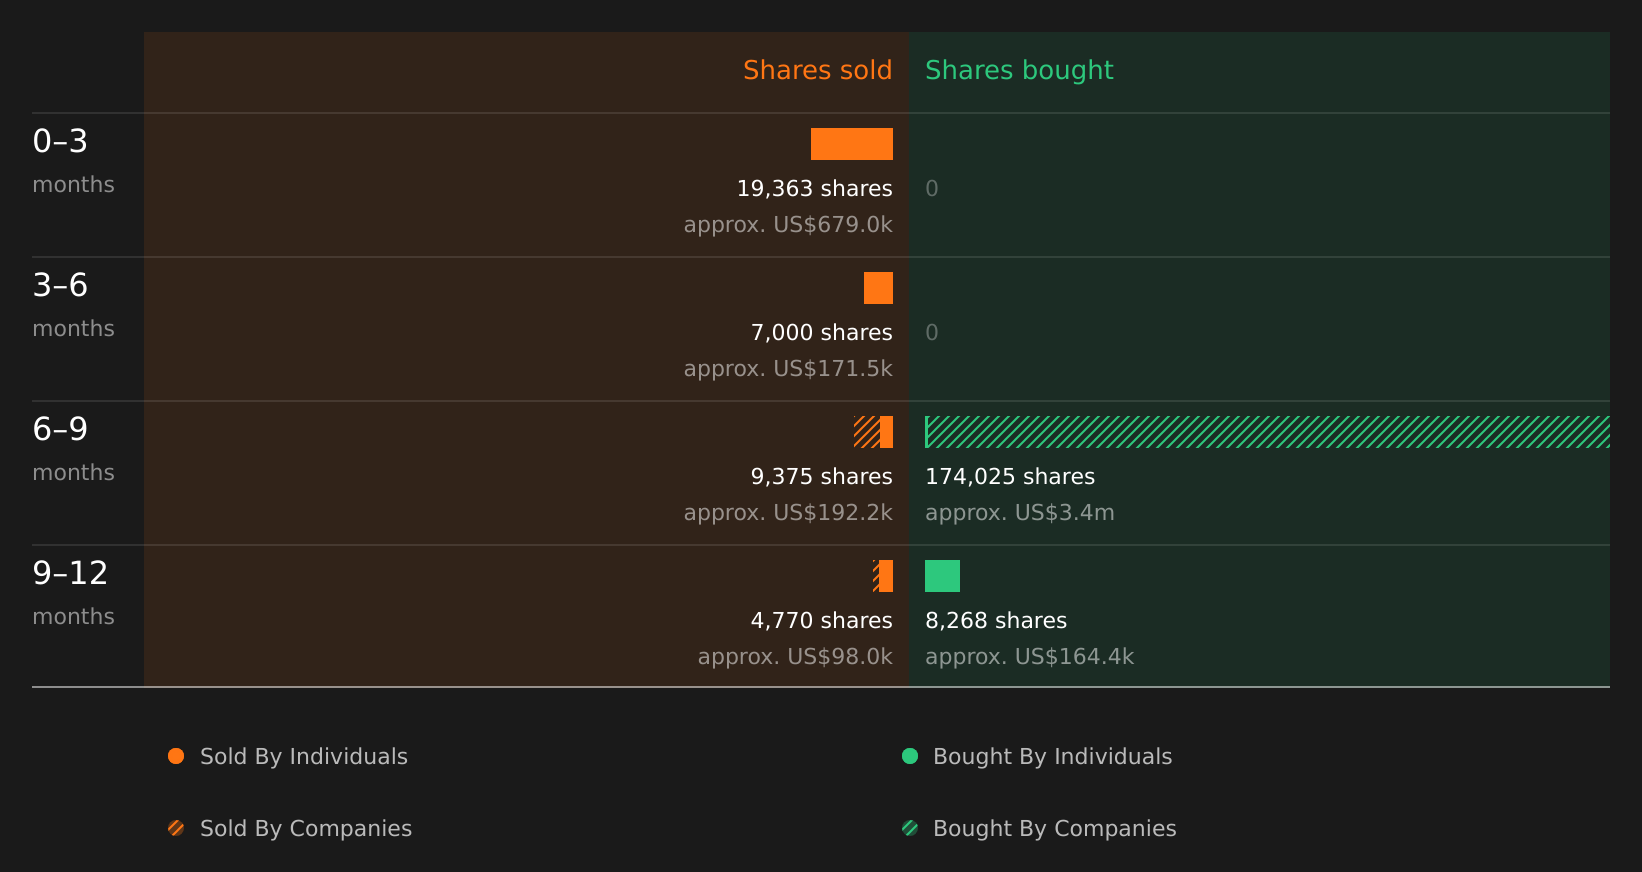This screenshot has height=872, width=1642.
Task: Click the 8,268 shares value
Action: [996, 621]
